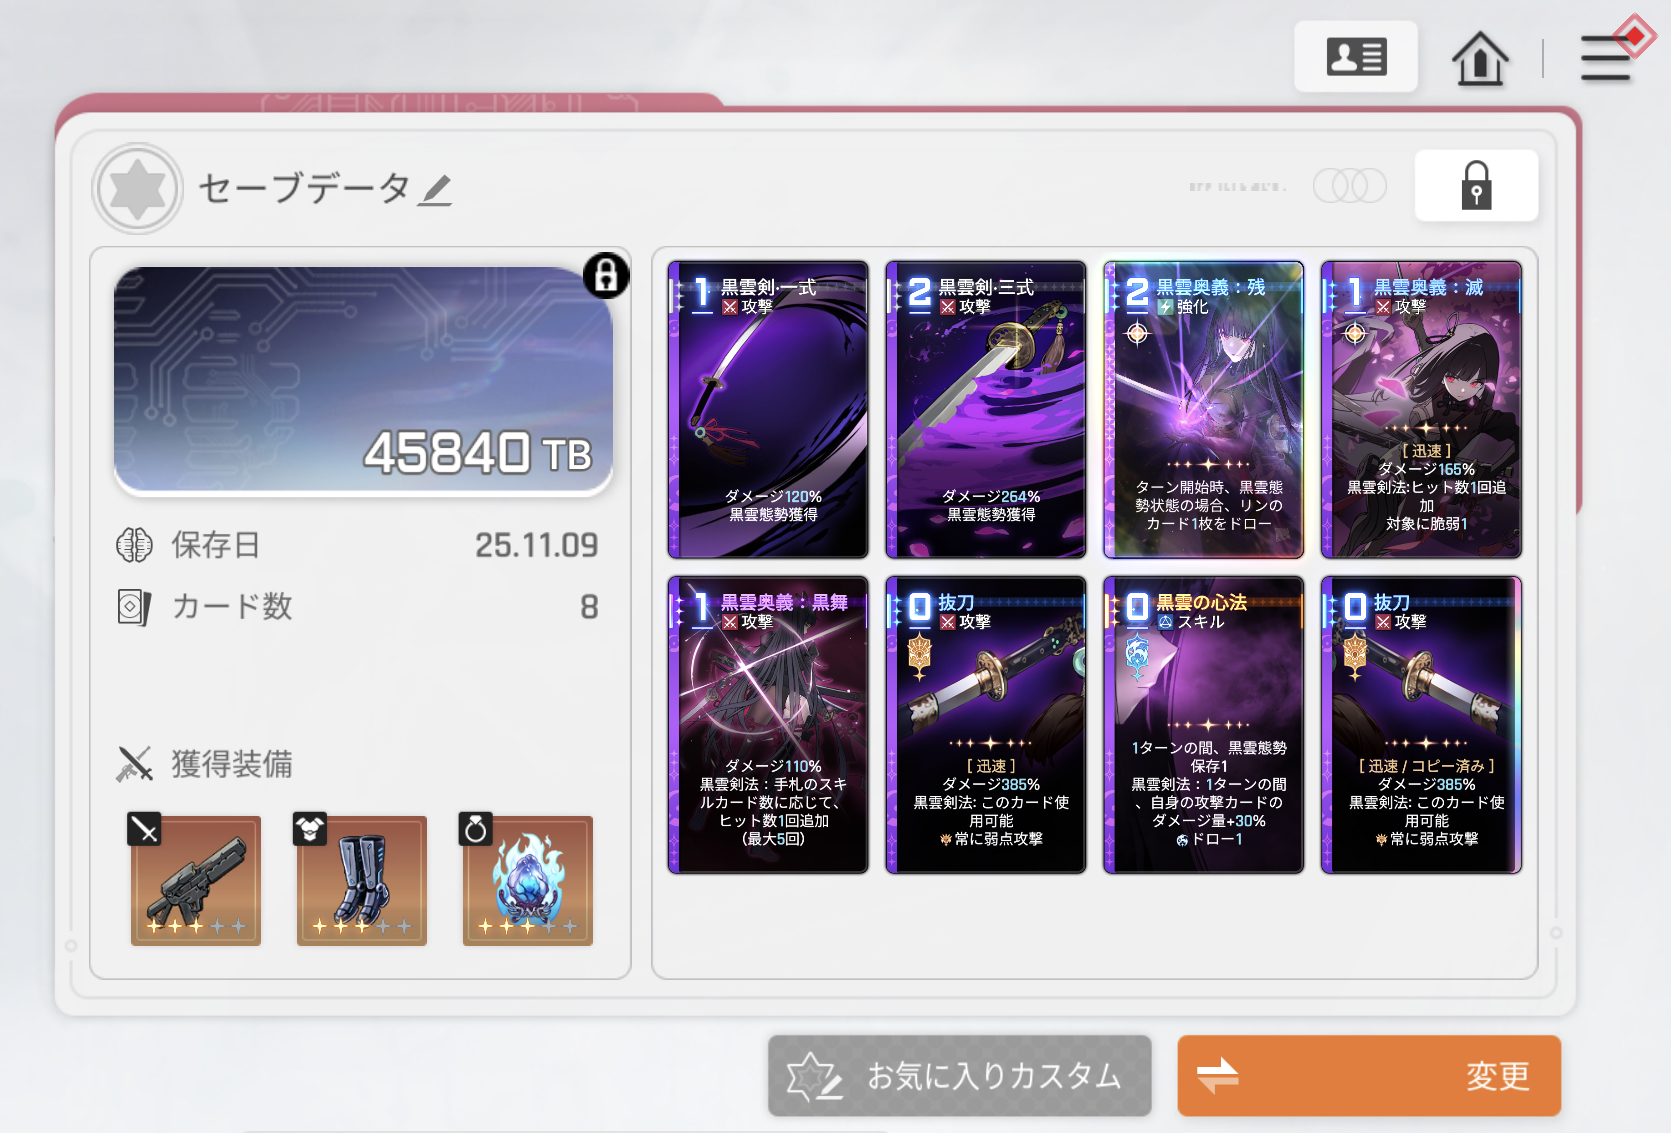
Task: Open the profile card icon
Action: [x=1355, y=57]
